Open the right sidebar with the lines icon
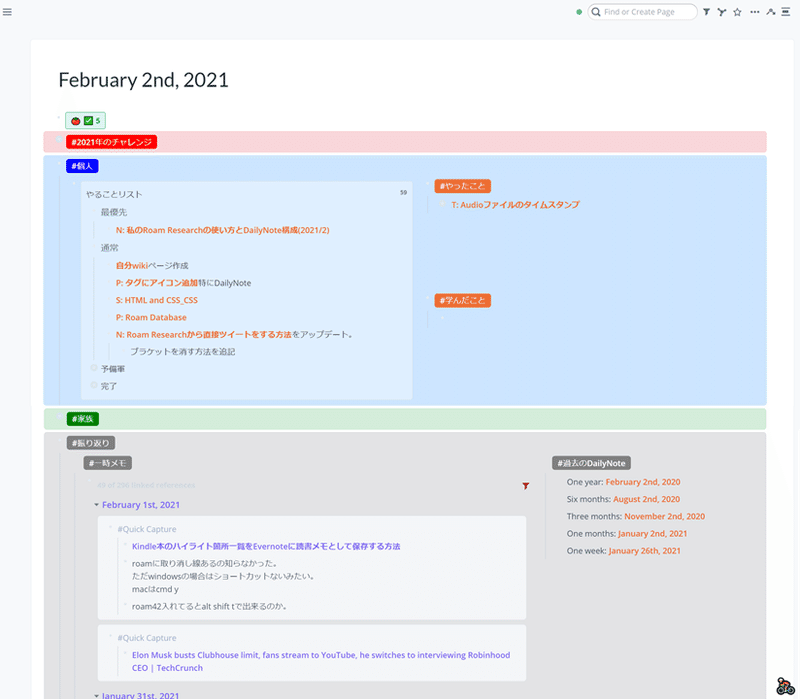Screen dimensions: 800x699 (786, 11)
